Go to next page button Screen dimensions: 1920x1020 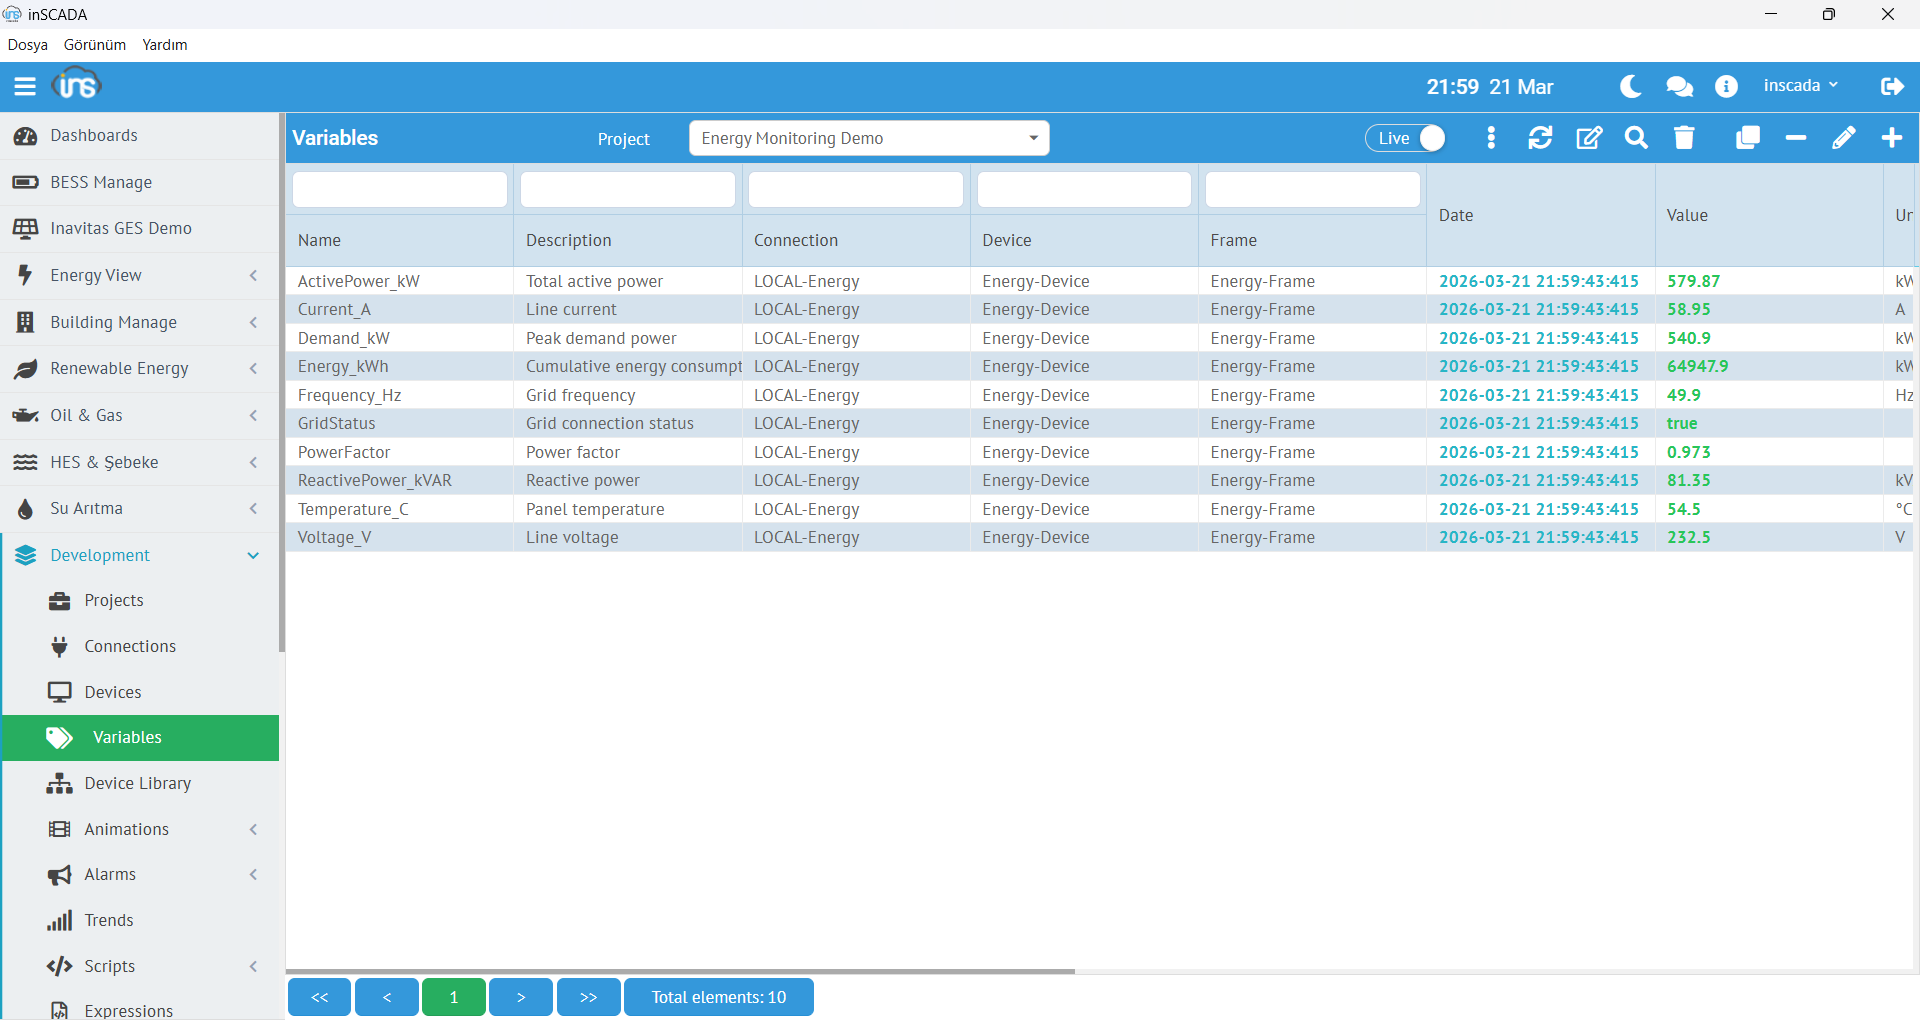(x=520, y=997)
